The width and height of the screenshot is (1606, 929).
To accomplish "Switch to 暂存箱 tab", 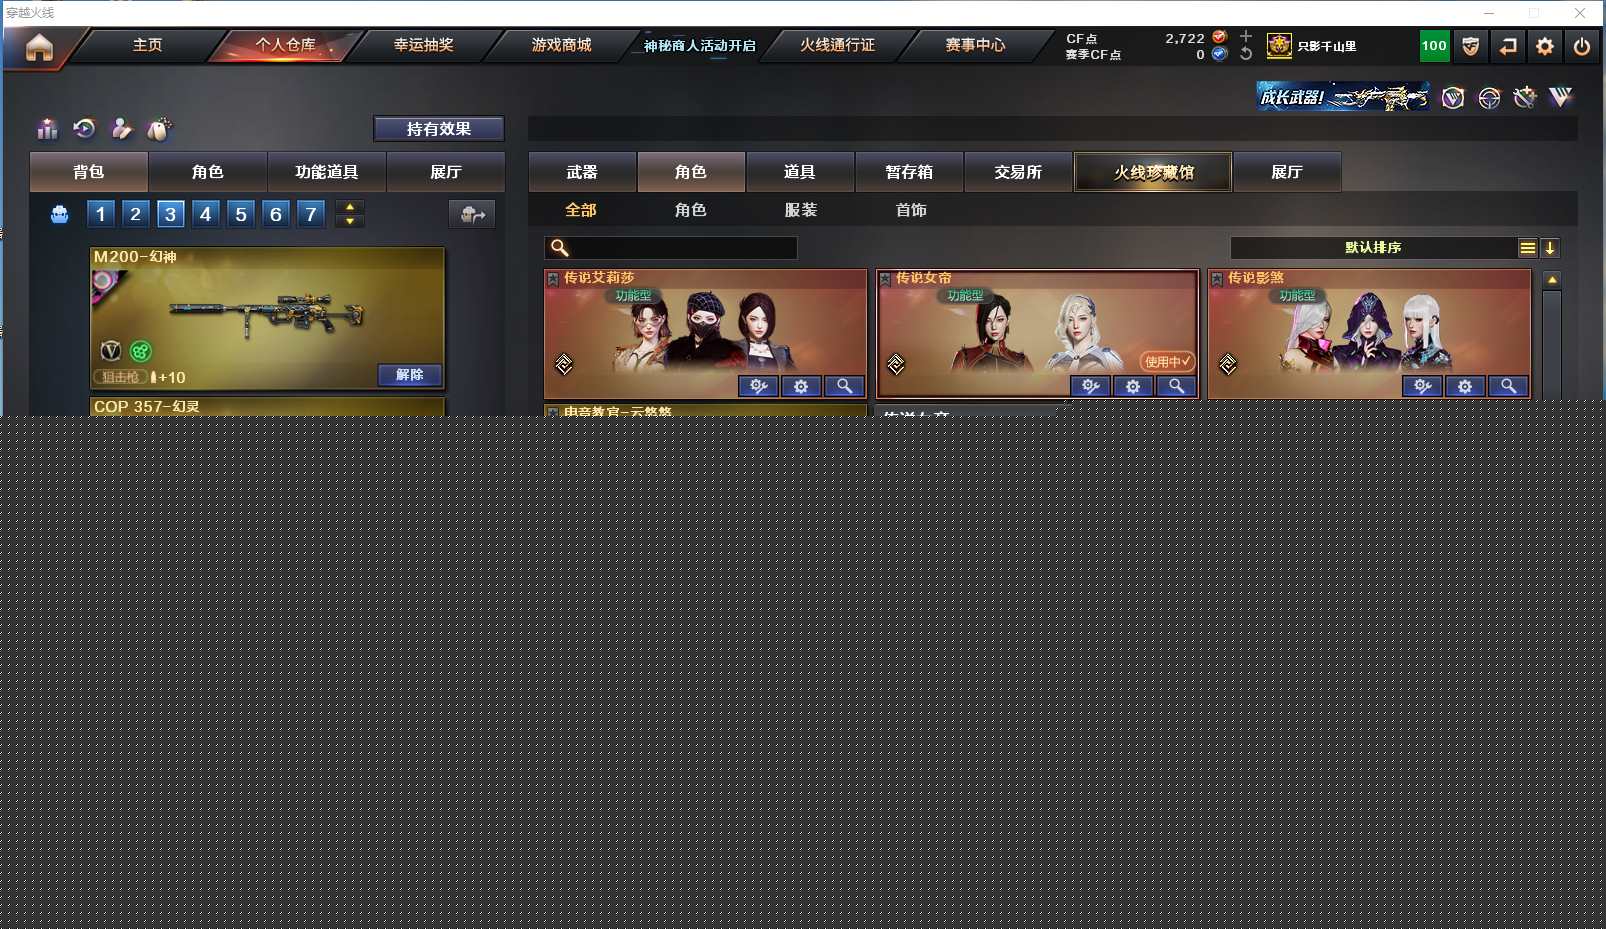I will [x=909, y=172].
